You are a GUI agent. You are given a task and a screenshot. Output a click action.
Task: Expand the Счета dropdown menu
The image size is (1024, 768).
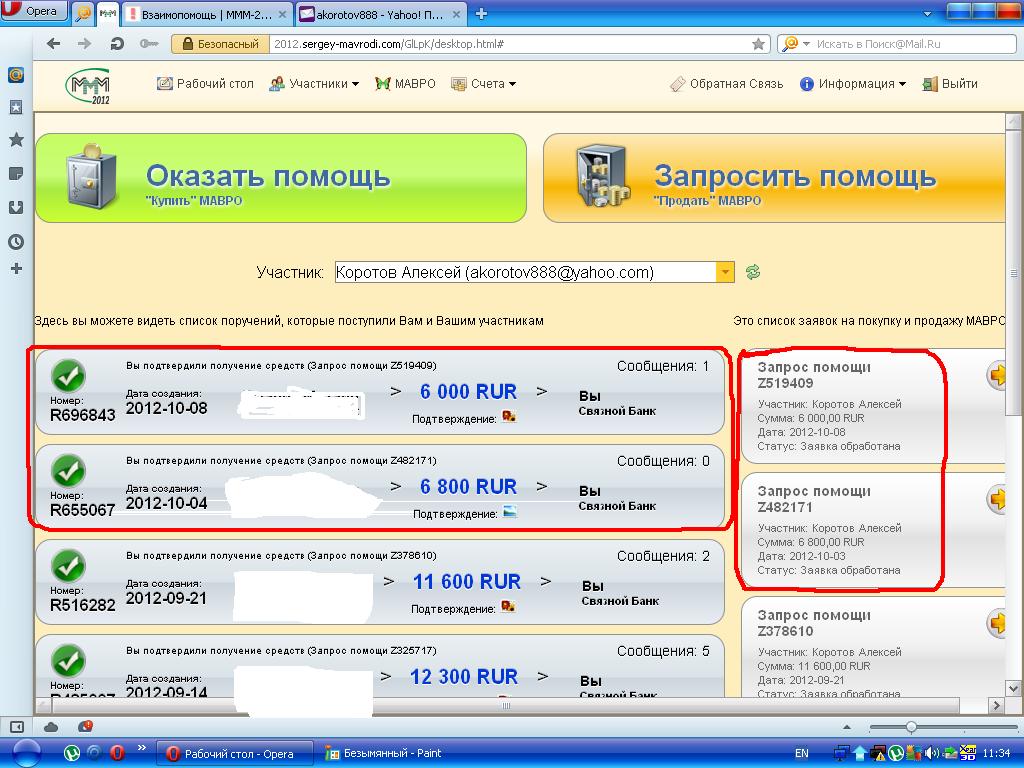(x=483, y=84)
